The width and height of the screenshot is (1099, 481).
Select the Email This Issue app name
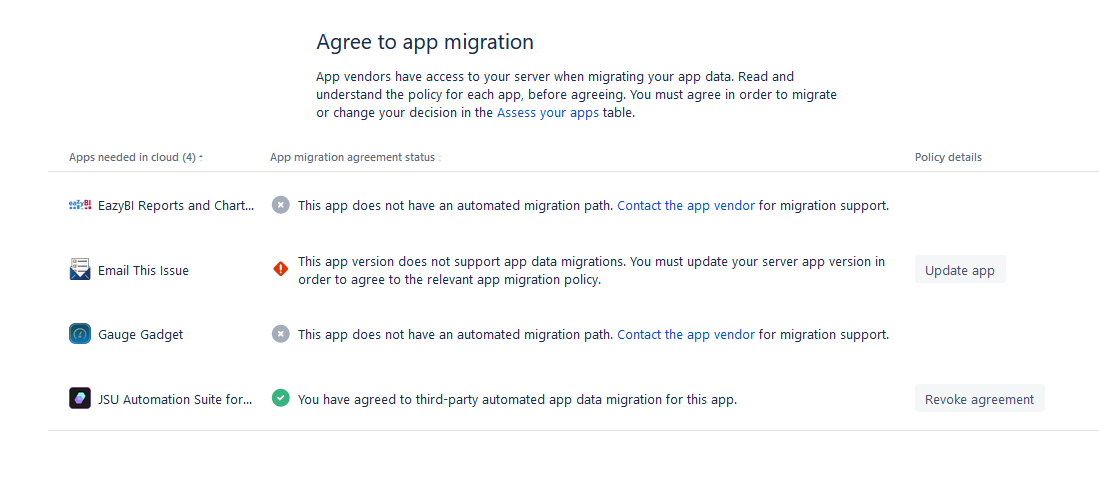tap(143, 270)
